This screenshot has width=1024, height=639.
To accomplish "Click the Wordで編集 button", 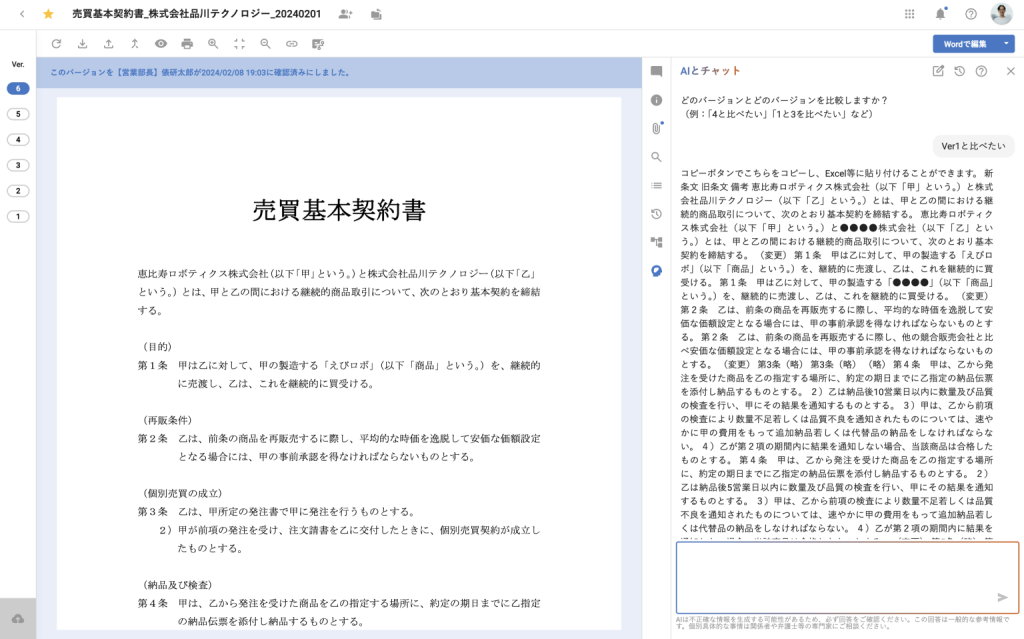I will point(965,44).
